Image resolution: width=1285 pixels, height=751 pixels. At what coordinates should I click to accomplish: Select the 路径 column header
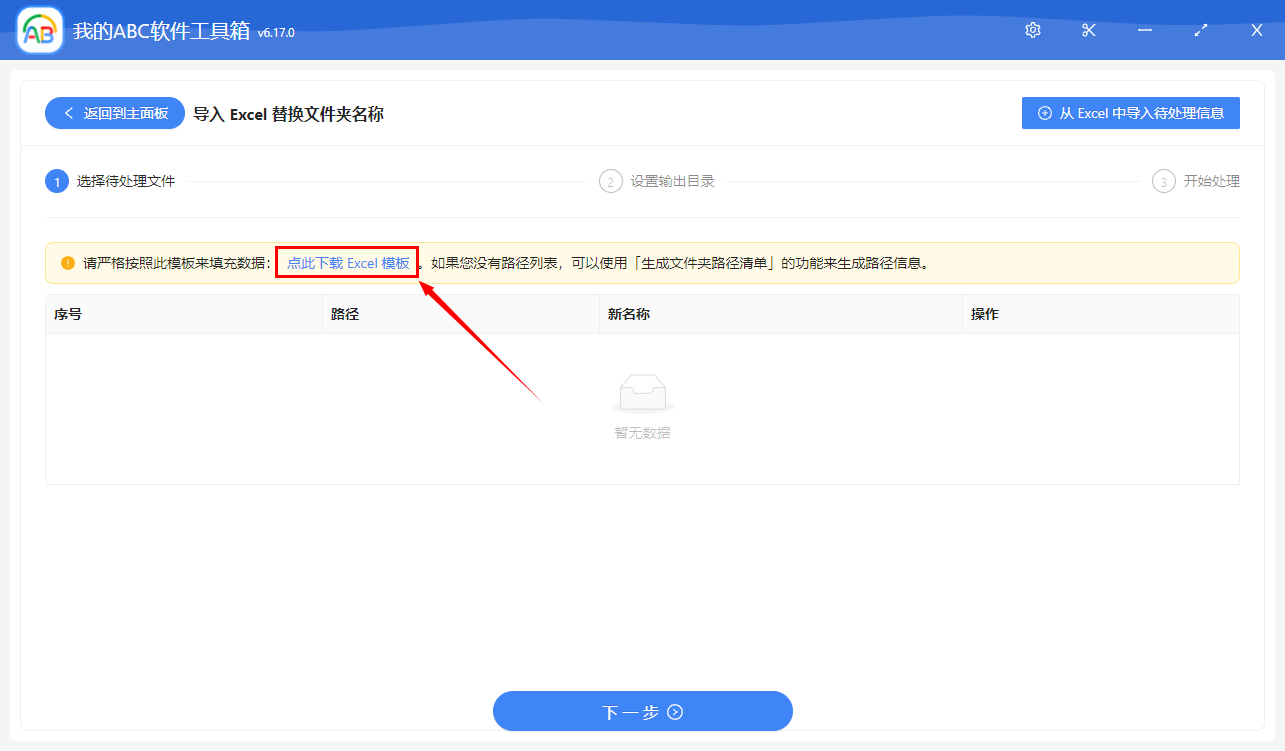pyautogui.click(x=345, y=314)
